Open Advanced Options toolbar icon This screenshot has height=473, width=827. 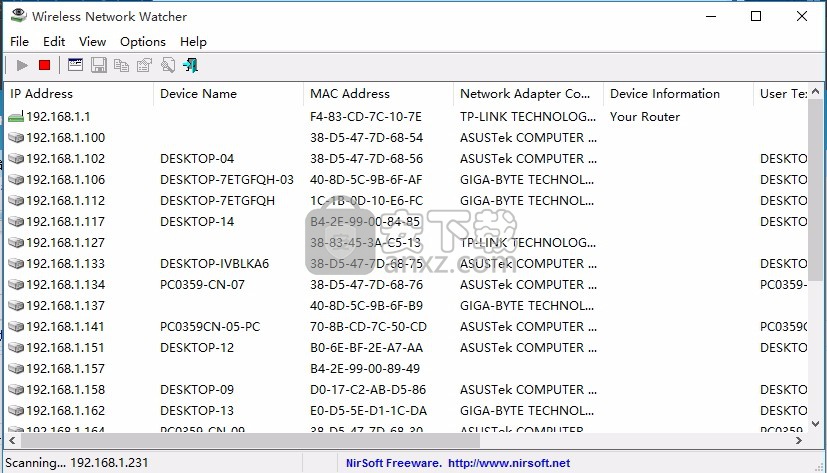[75, 65]
